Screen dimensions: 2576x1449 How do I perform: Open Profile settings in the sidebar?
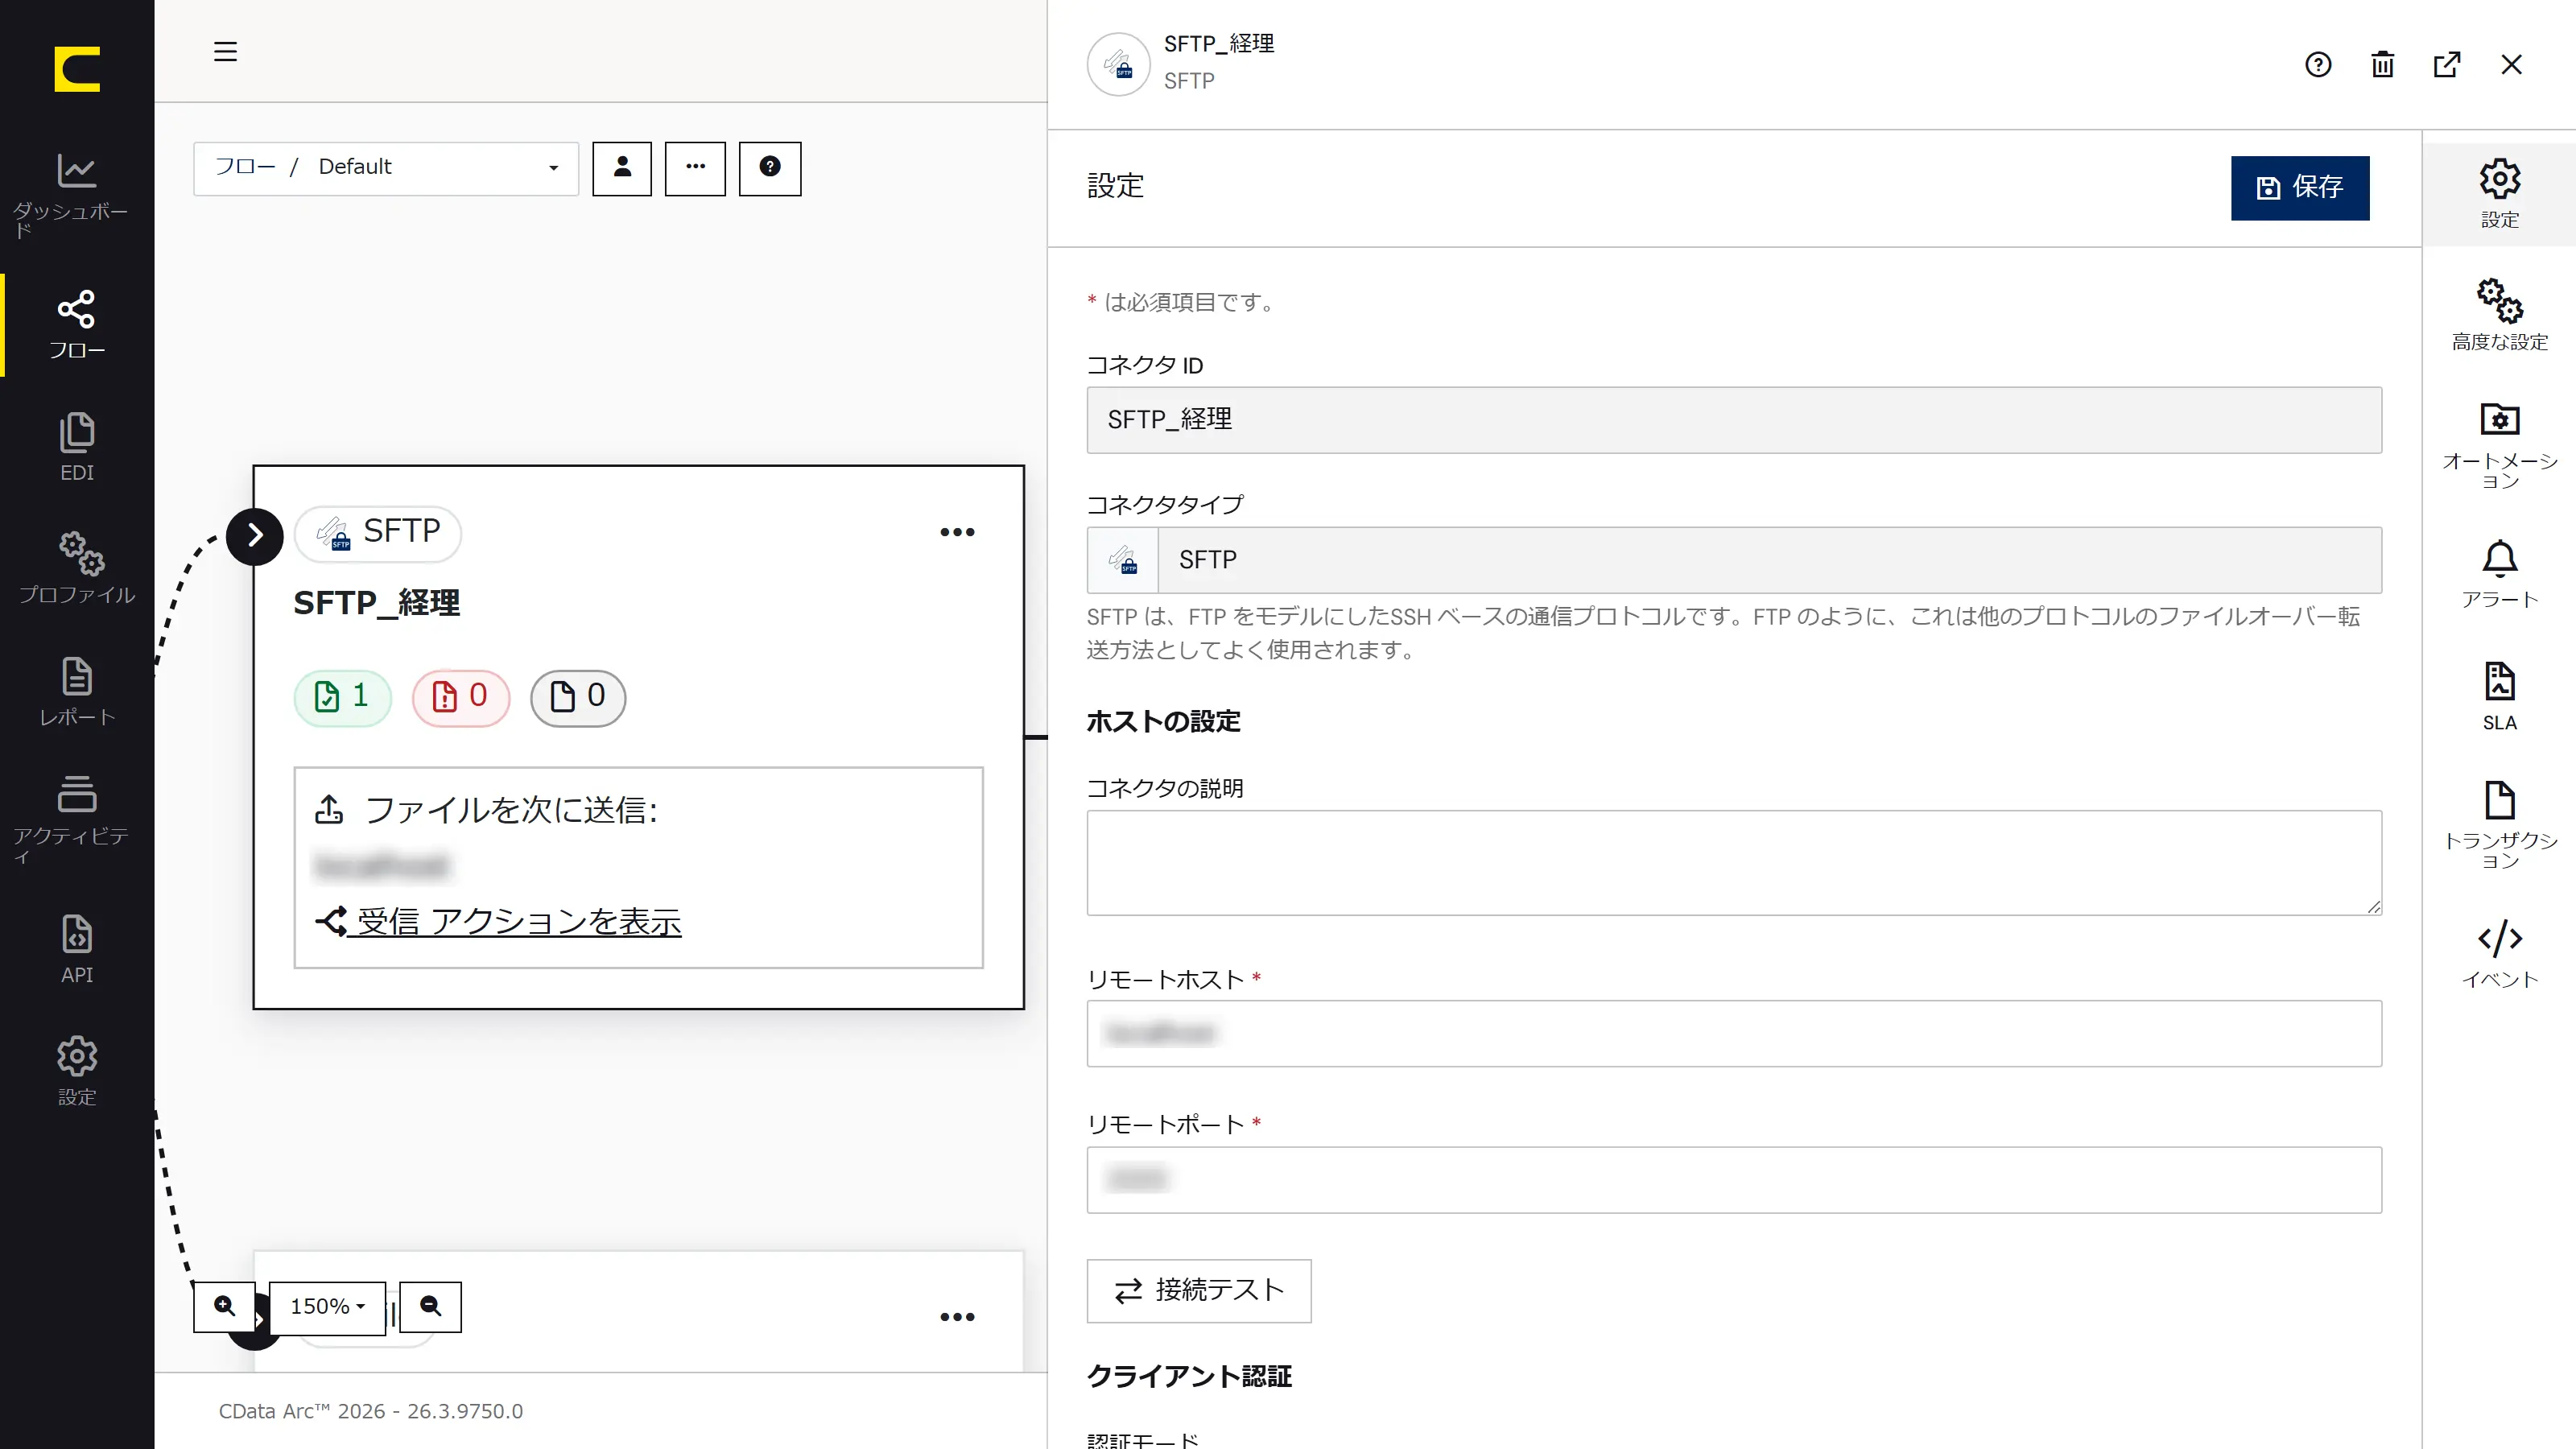click(77, 568)
